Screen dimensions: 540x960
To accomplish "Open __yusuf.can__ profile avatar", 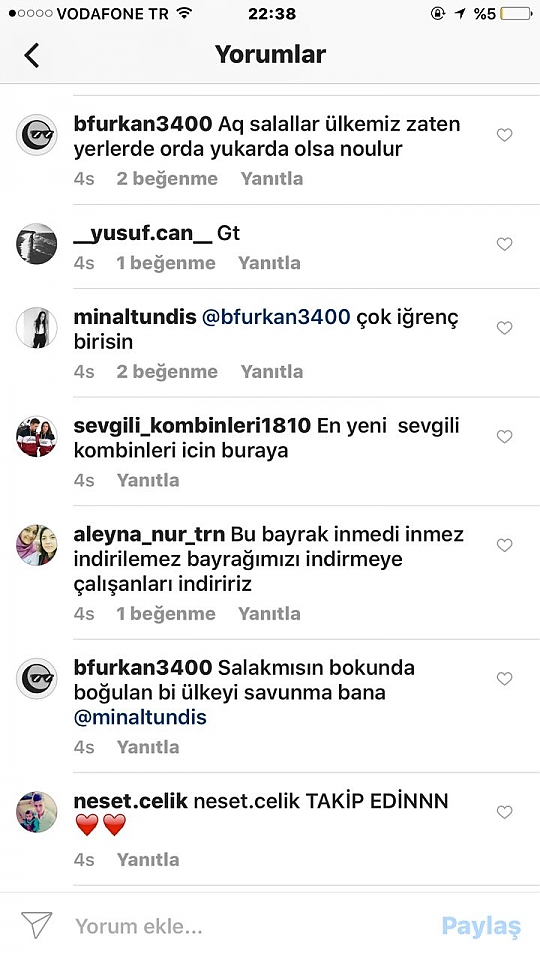I will (x=36, y=244).
